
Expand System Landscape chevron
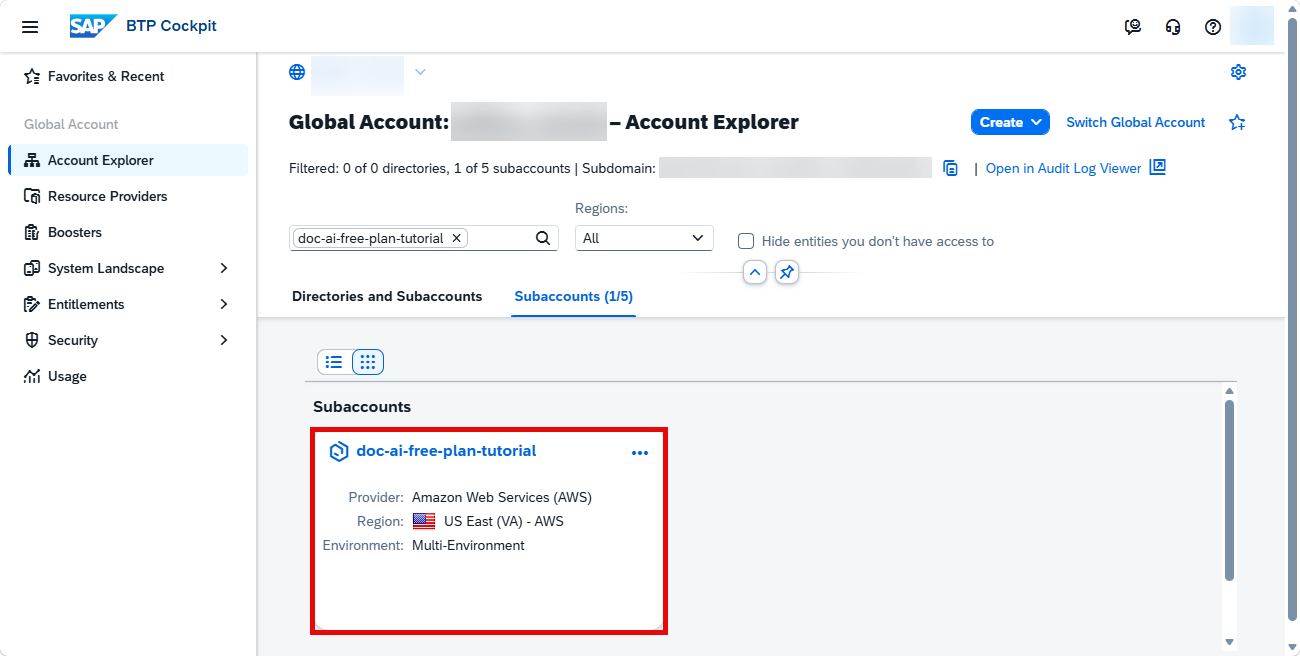pos(223,268)
